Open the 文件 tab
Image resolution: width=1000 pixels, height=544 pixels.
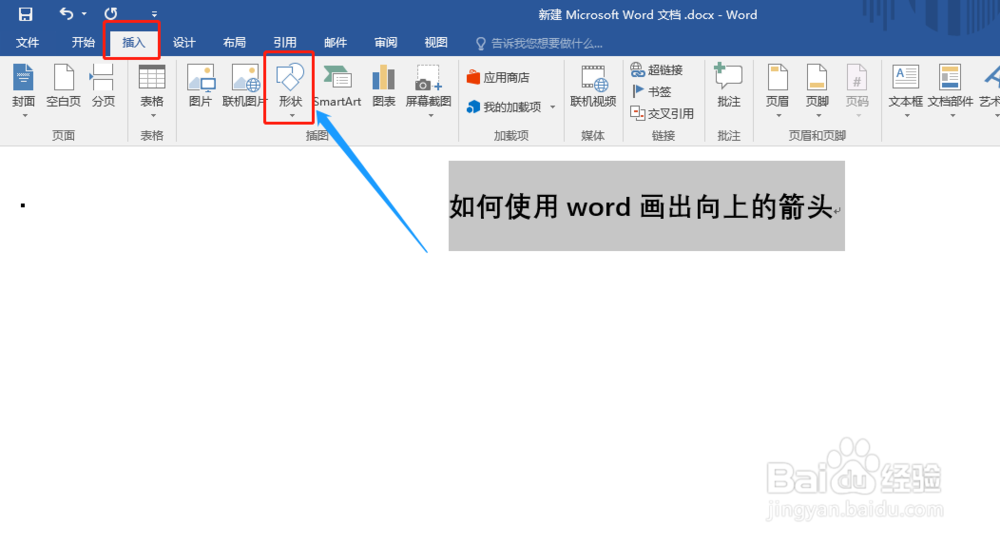tap(27, 43)
